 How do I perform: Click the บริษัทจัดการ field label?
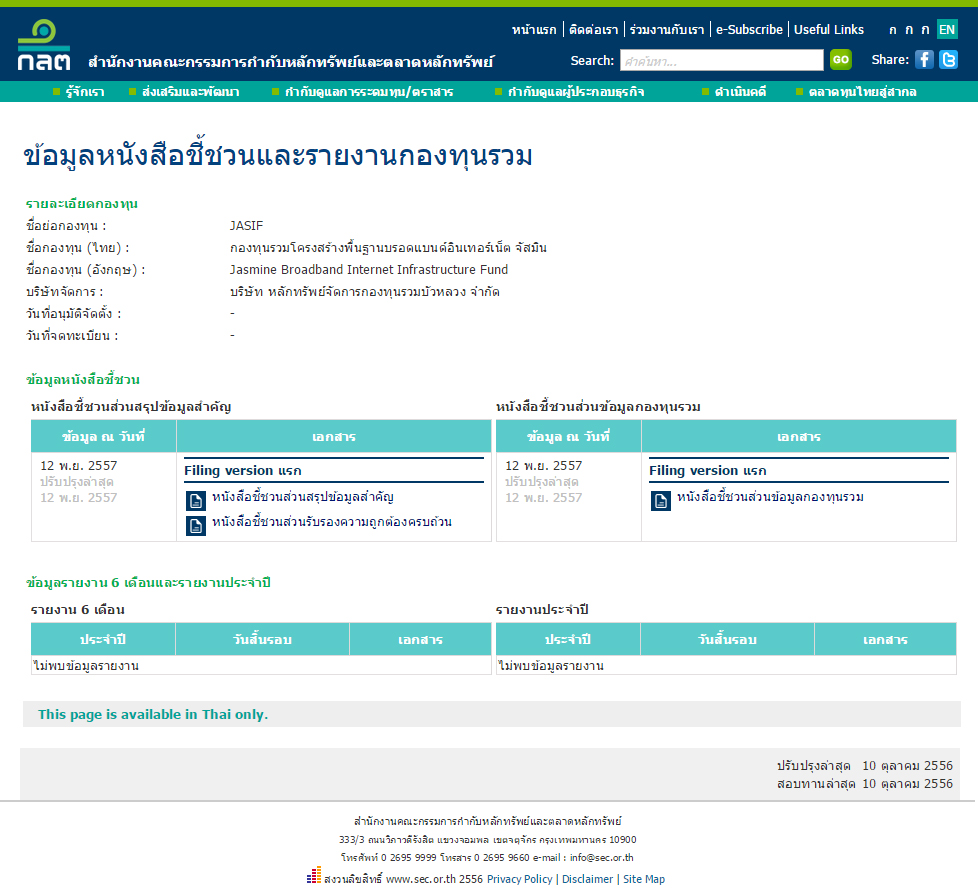(64, 292)
